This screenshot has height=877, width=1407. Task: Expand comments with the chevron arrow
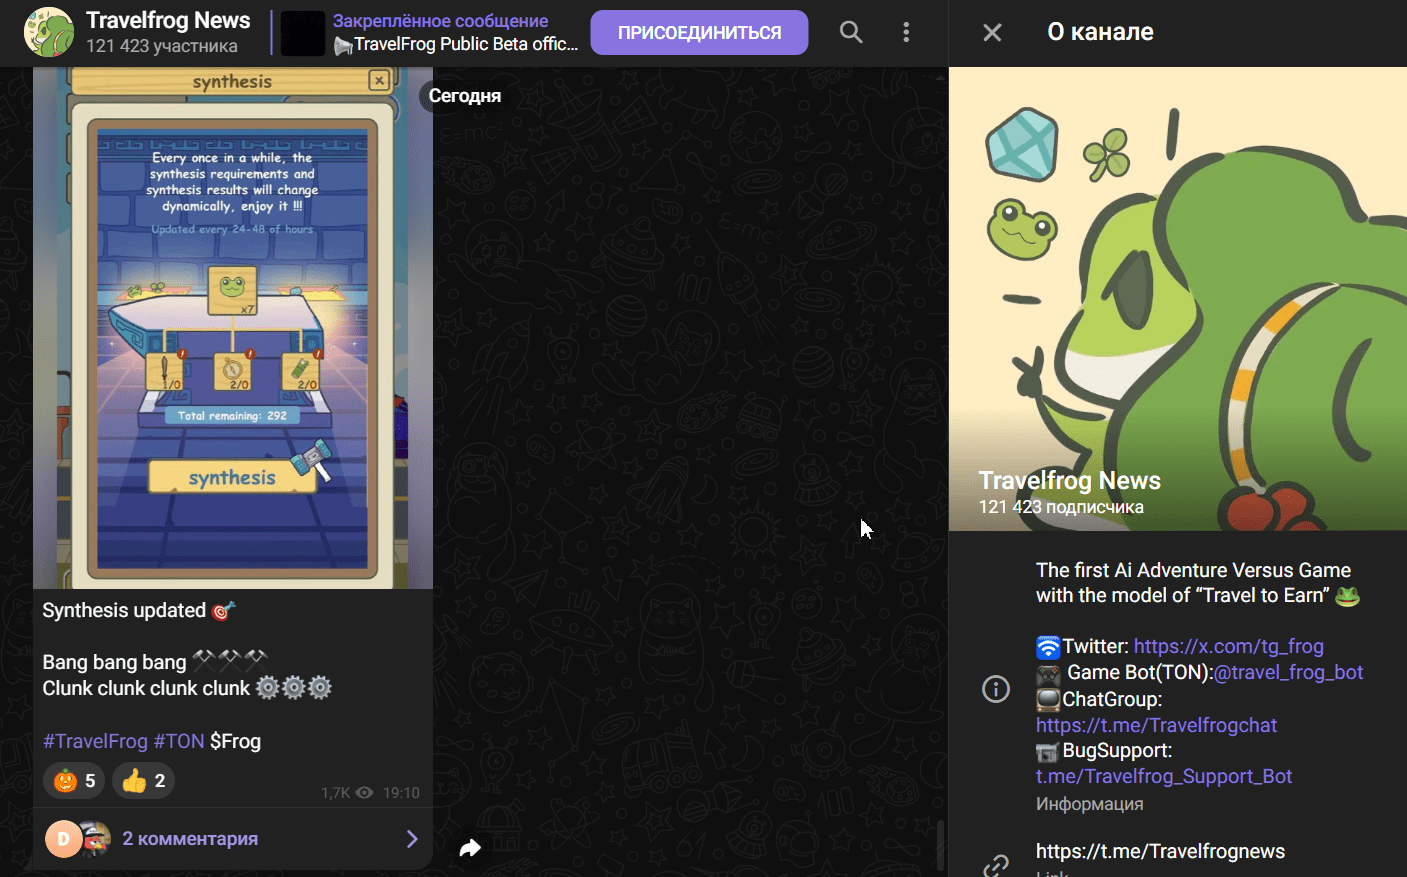click(x=412, y=839)
